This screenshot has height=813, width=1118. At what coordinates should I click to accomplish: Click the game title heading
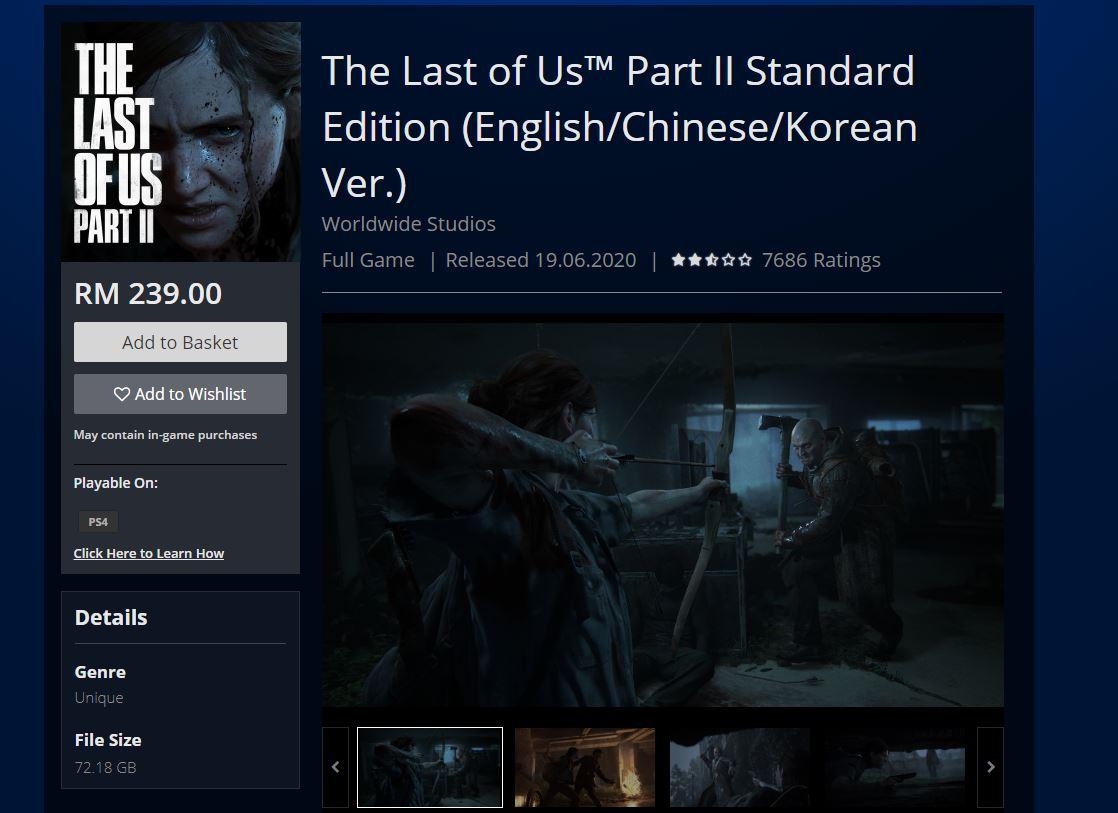point(620,127)
